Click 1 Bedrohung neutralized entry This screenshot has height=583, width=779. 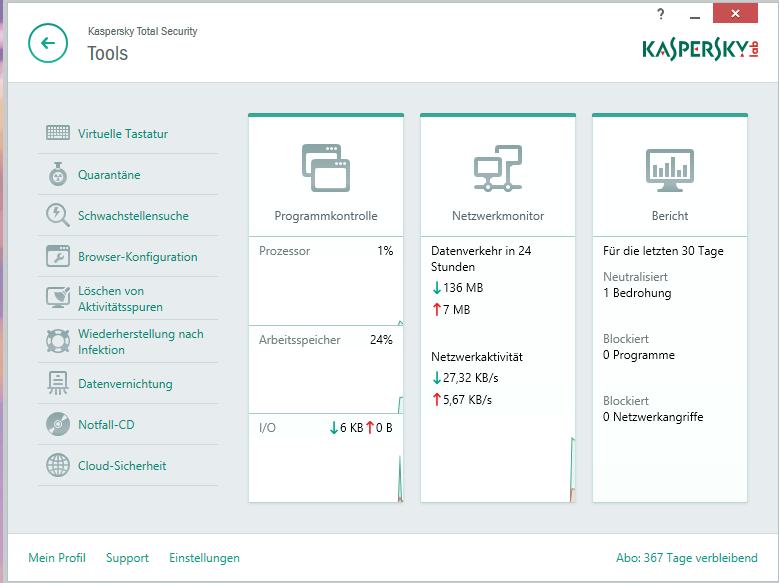click(x=637, y=293)
